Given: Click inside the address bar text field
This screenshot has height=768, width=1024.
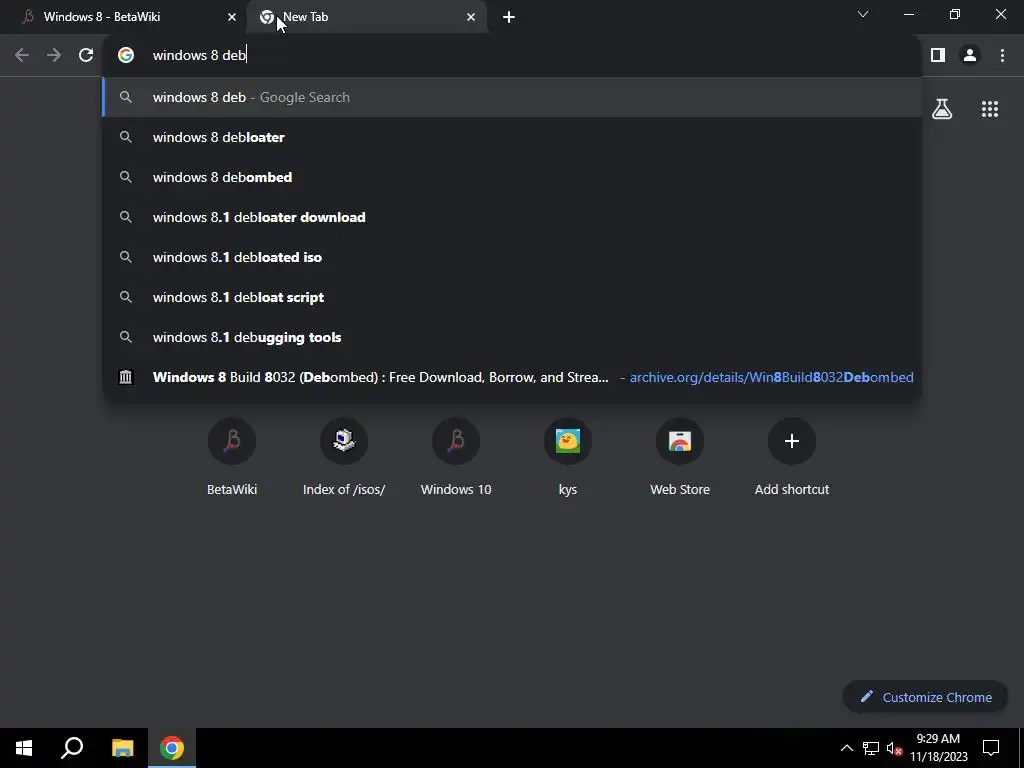Looking at the screenshot, I should [522, 55].
